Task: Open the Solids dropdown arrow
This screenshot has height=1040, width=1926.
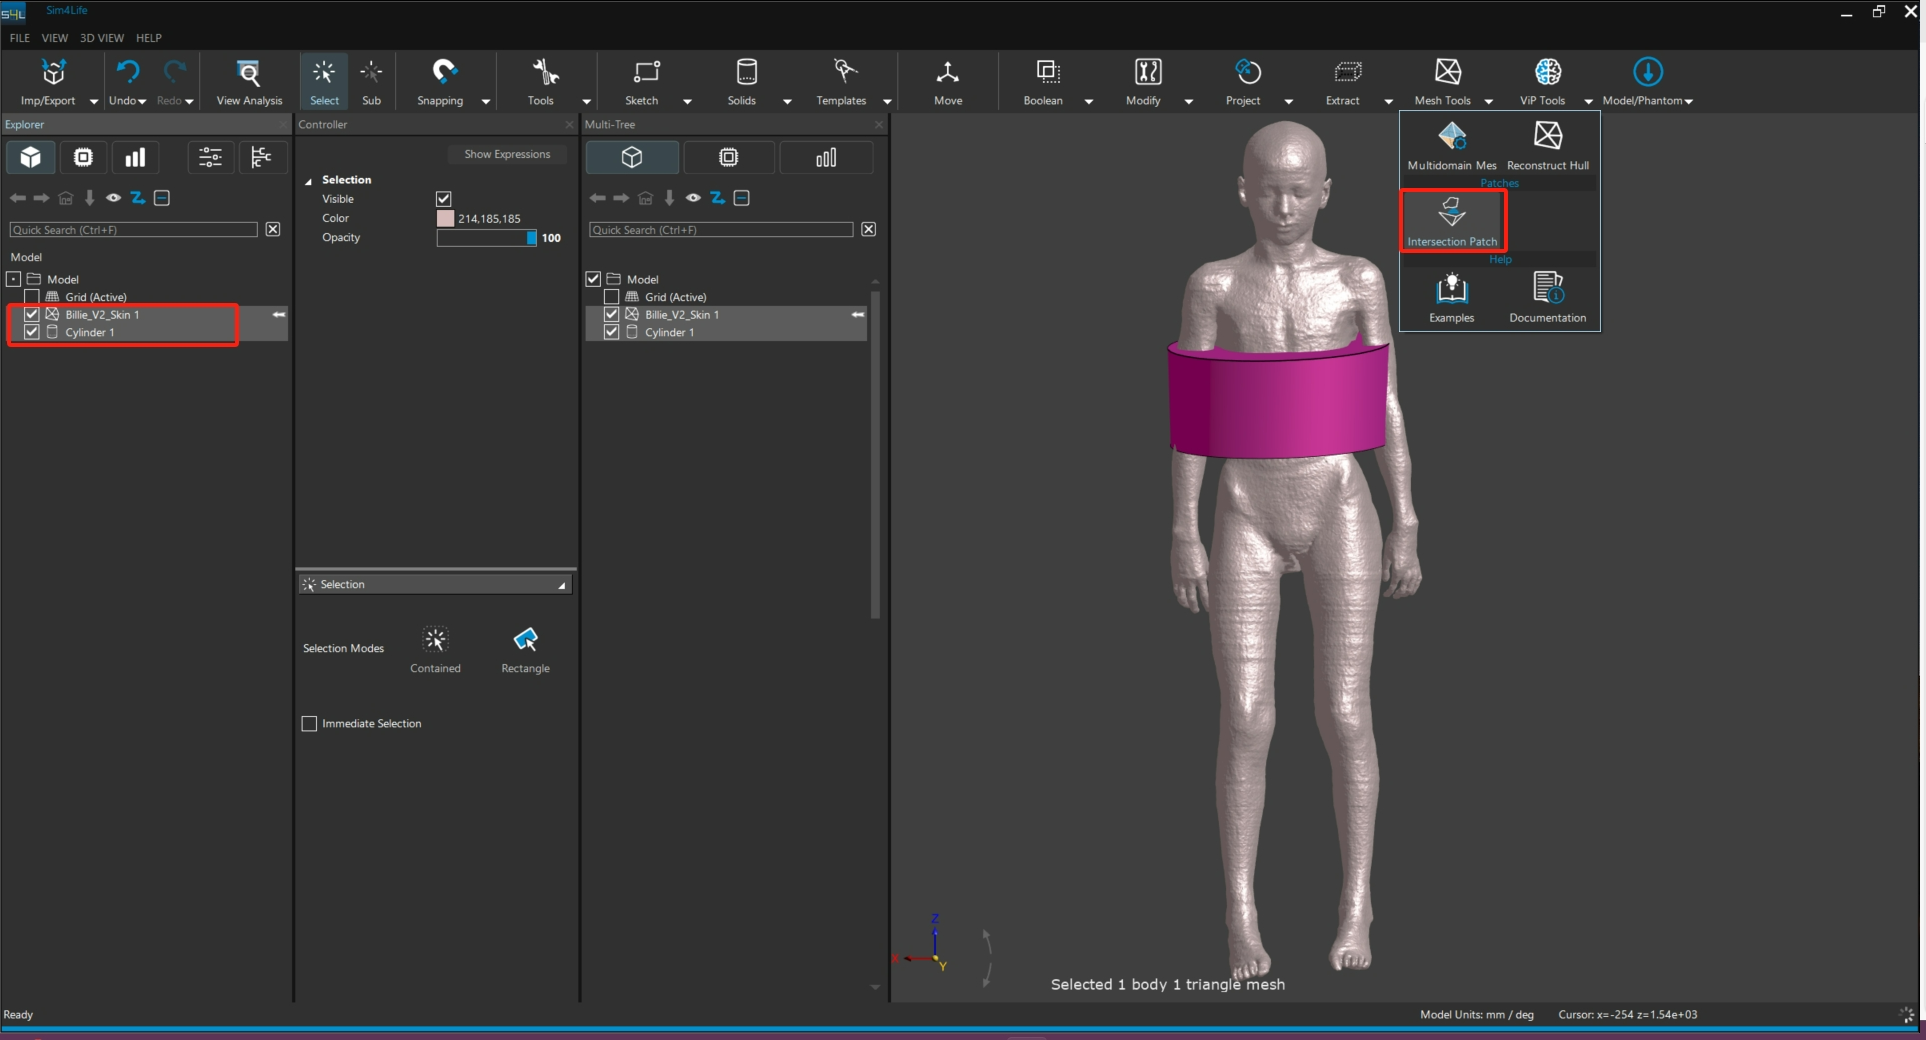Action: tap(787, 101)
